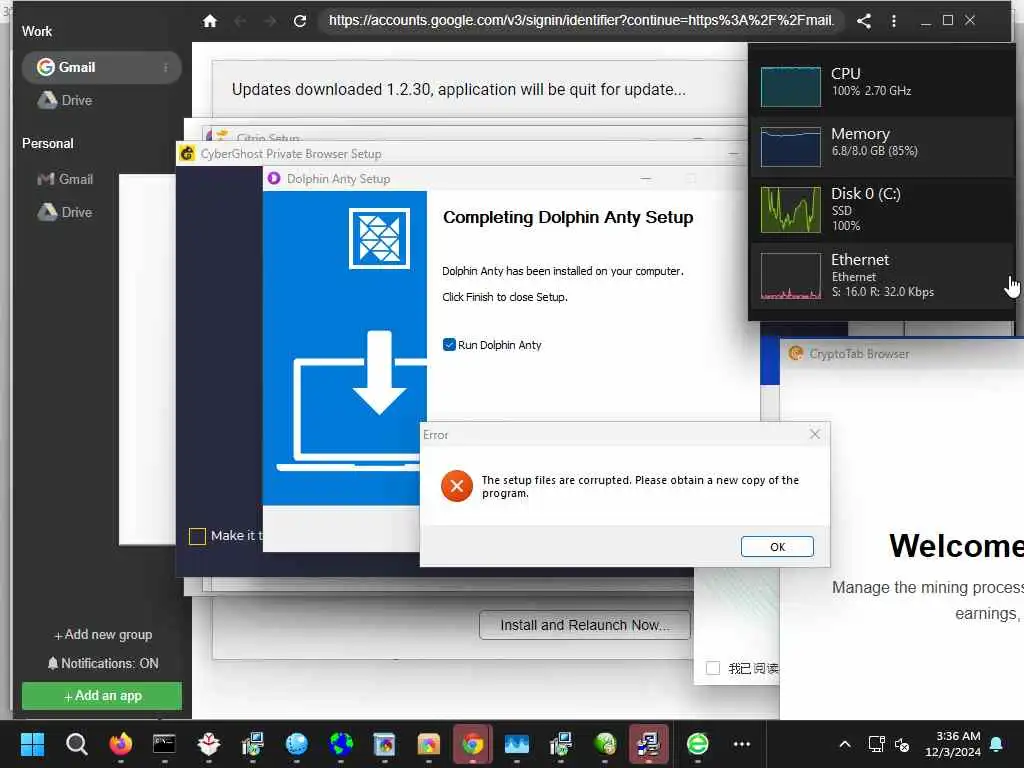Click the accounts.google.com address bar
The image size is (1024, 768).
tap(581, 21)
